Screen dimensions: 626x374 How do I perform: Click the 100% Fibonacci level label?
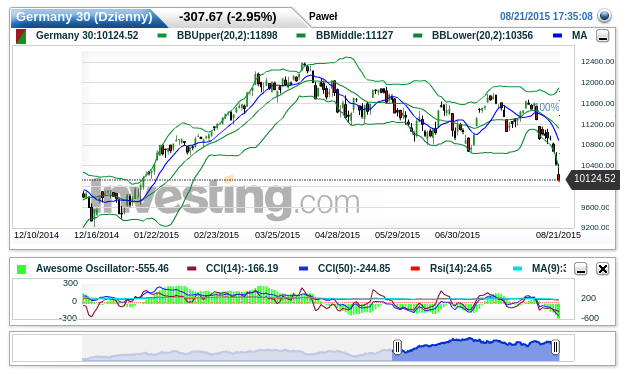(547, 107)
